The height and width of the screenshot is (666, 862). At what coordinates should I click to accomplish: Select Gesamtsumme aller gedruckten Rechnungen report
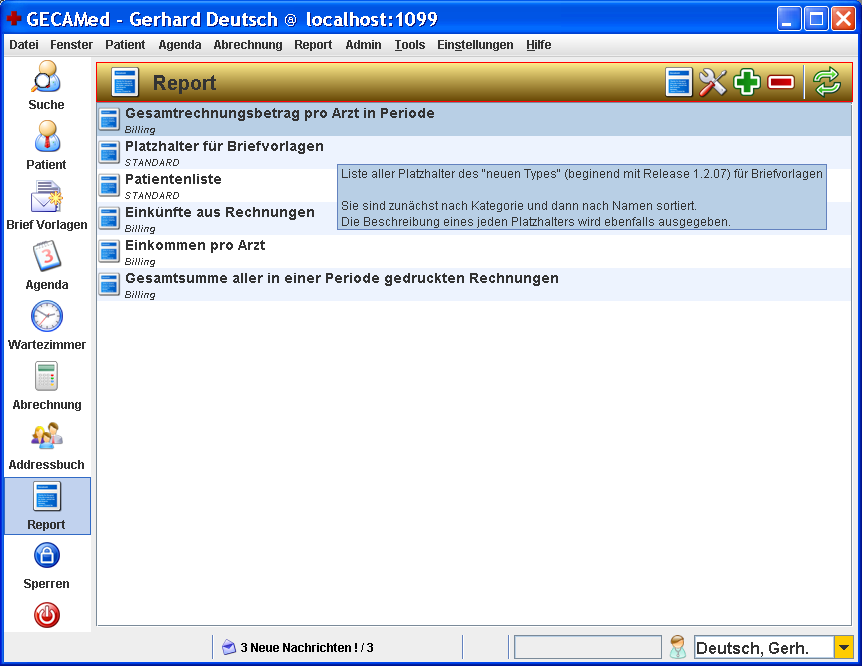341,278
